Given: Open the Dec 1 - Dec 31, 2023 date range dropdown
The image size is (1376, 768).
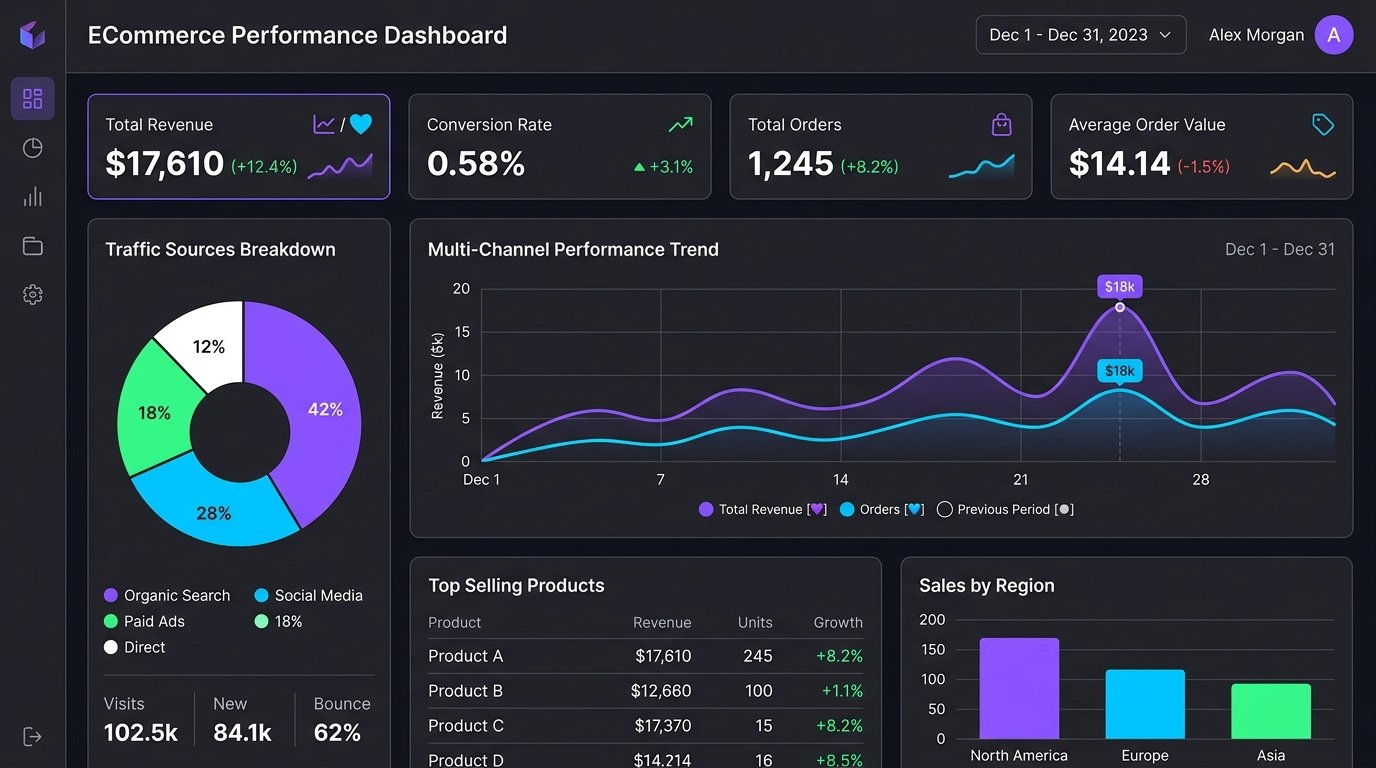Looking at the screenshot, I should tap(1081, 35).
